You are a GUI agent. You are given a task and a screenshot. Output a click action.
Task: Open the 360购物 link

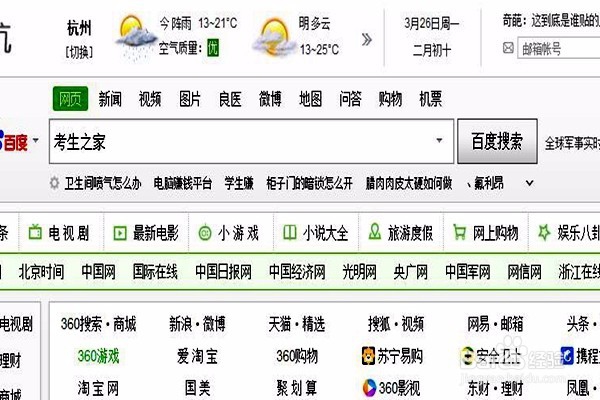point(297,356)
